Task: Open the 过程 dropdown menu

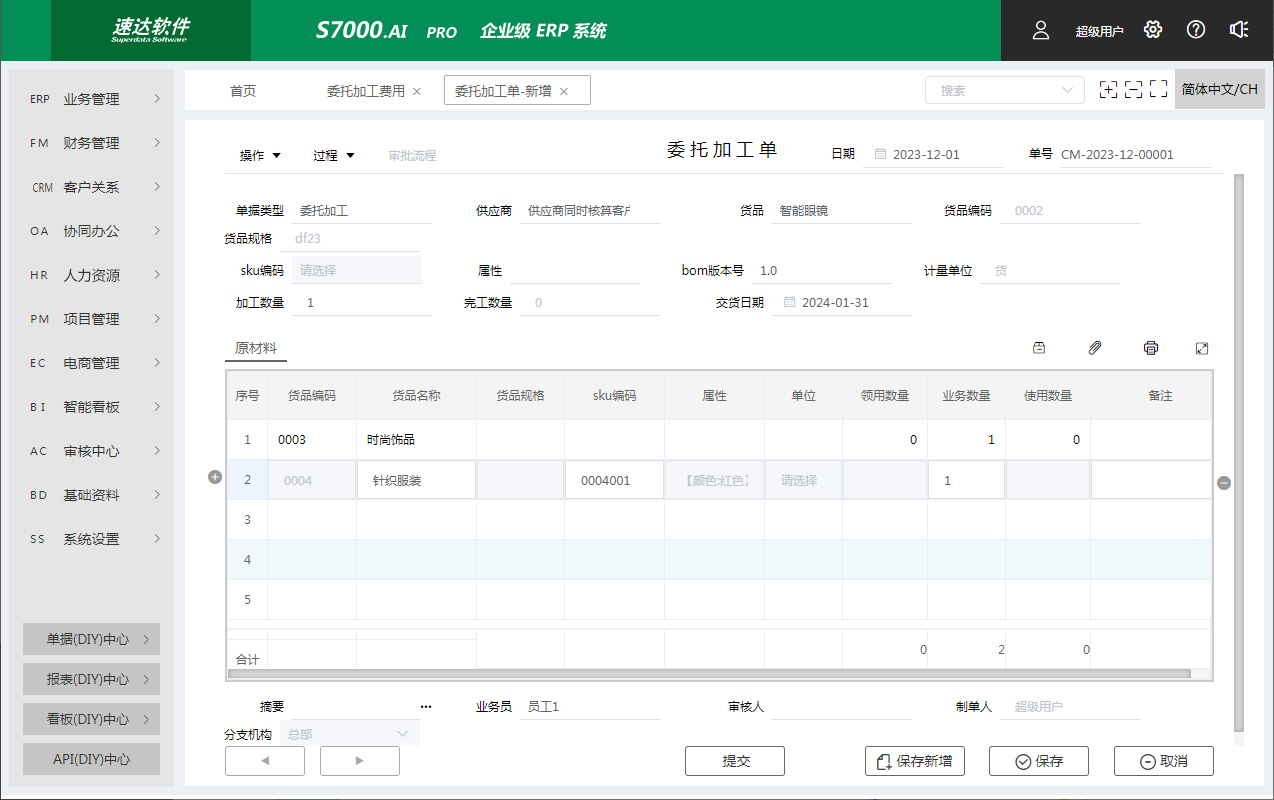Action: pyautogui.click(x=333, y=155)
